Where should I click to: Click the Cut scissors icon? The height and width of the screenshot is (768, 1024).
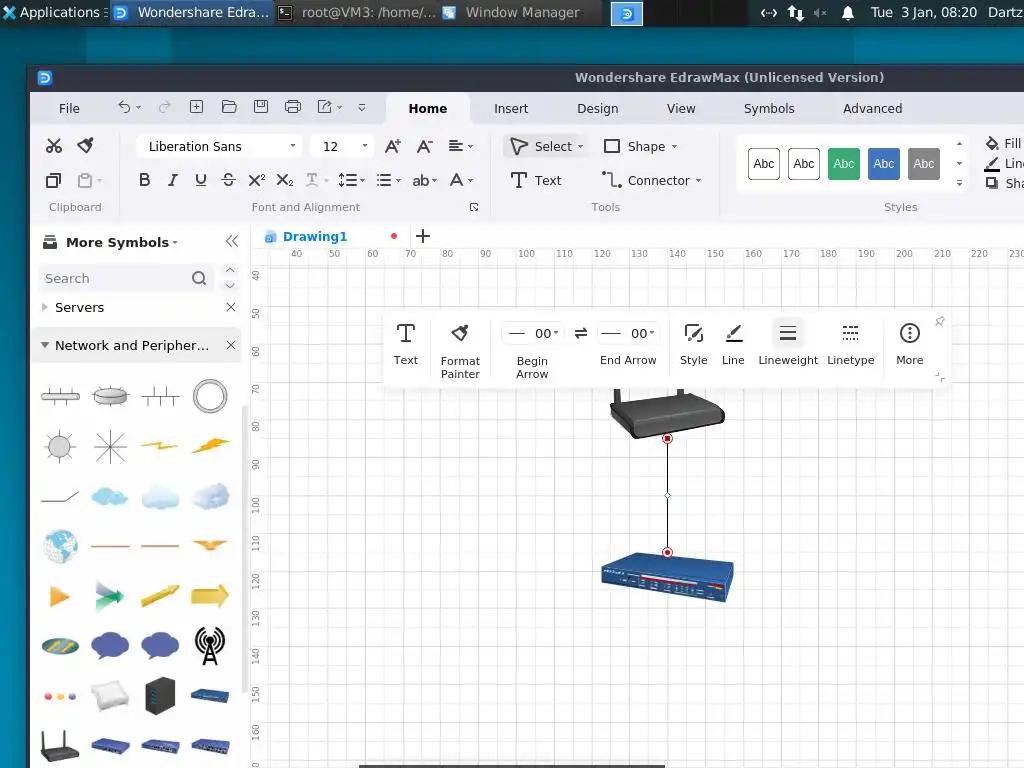(54, 146)
